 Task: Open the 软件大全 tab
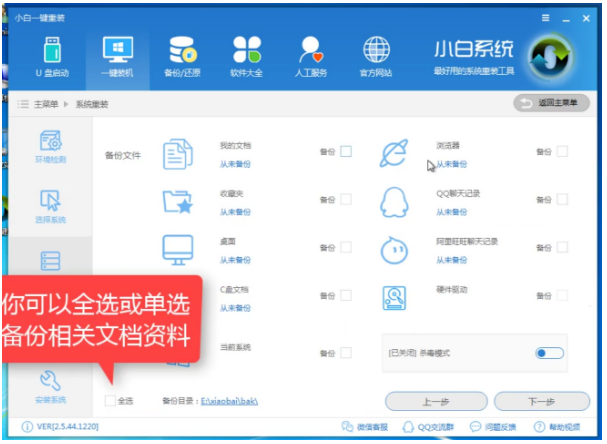pos(247,57)
